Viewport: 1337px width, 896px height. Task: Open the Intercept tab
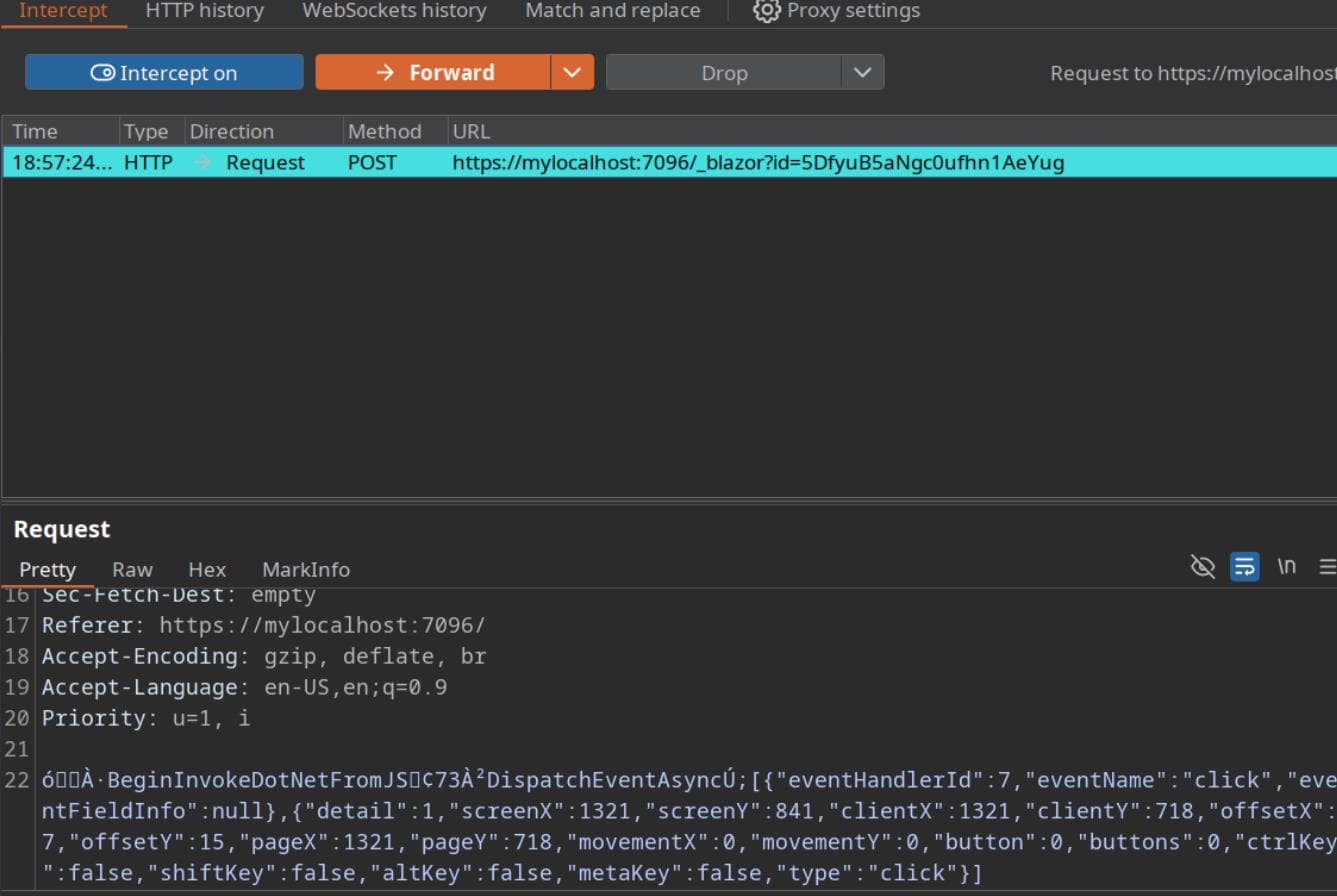[x=63, y=11]
